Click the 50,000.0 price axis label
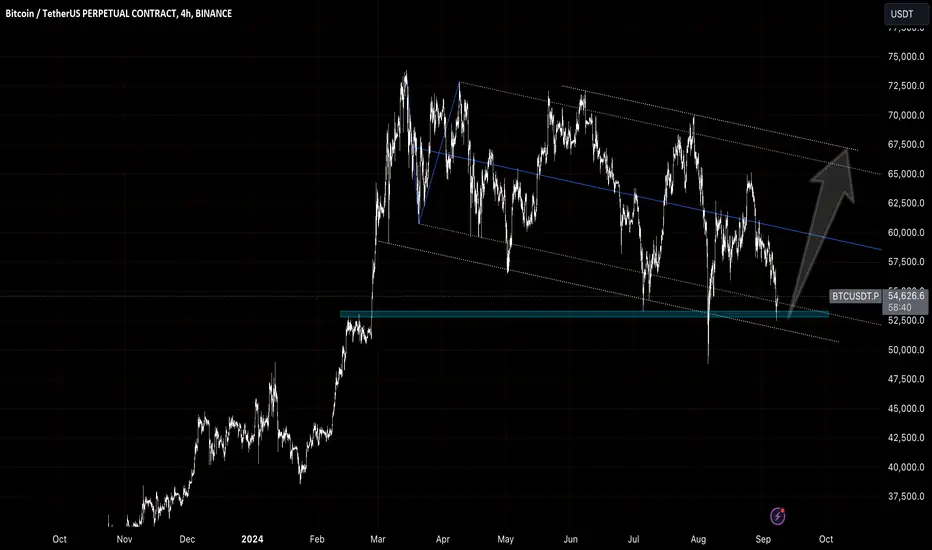This screenshot has height=550, width=932. coord(906,350)
